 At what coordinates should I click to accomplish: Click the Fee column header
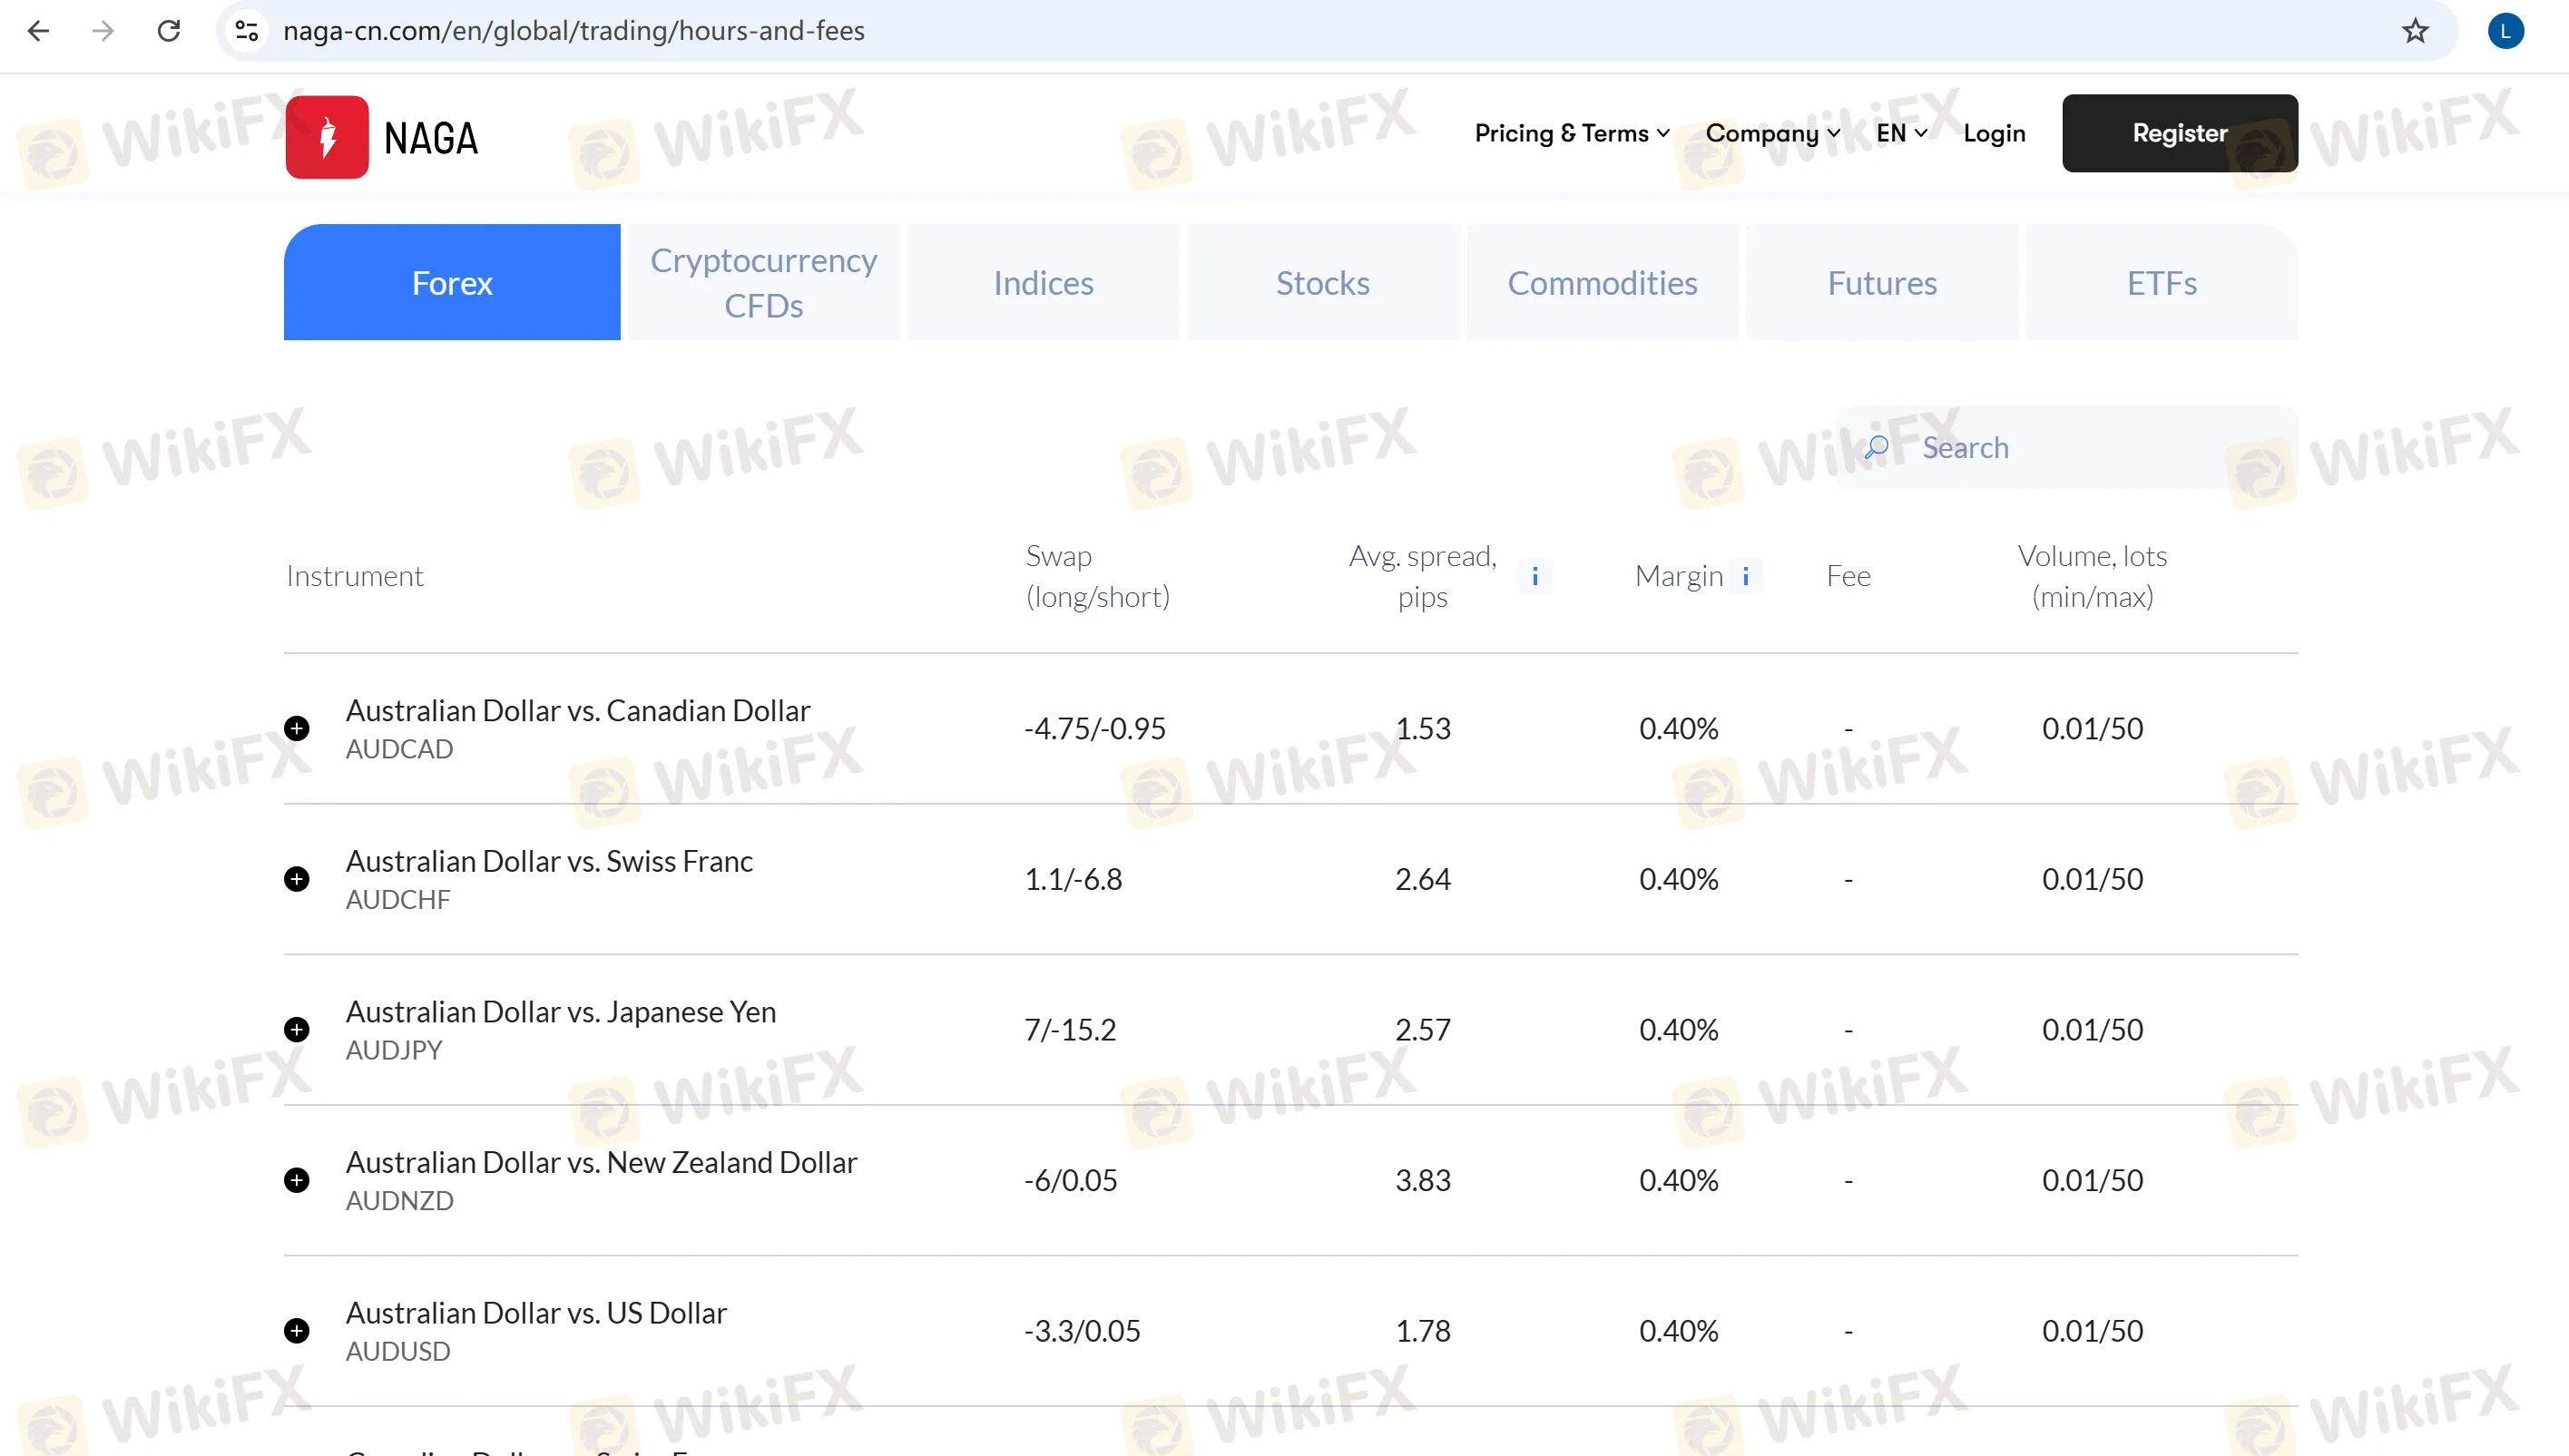pyautogui.click(x=1848, y=576)
